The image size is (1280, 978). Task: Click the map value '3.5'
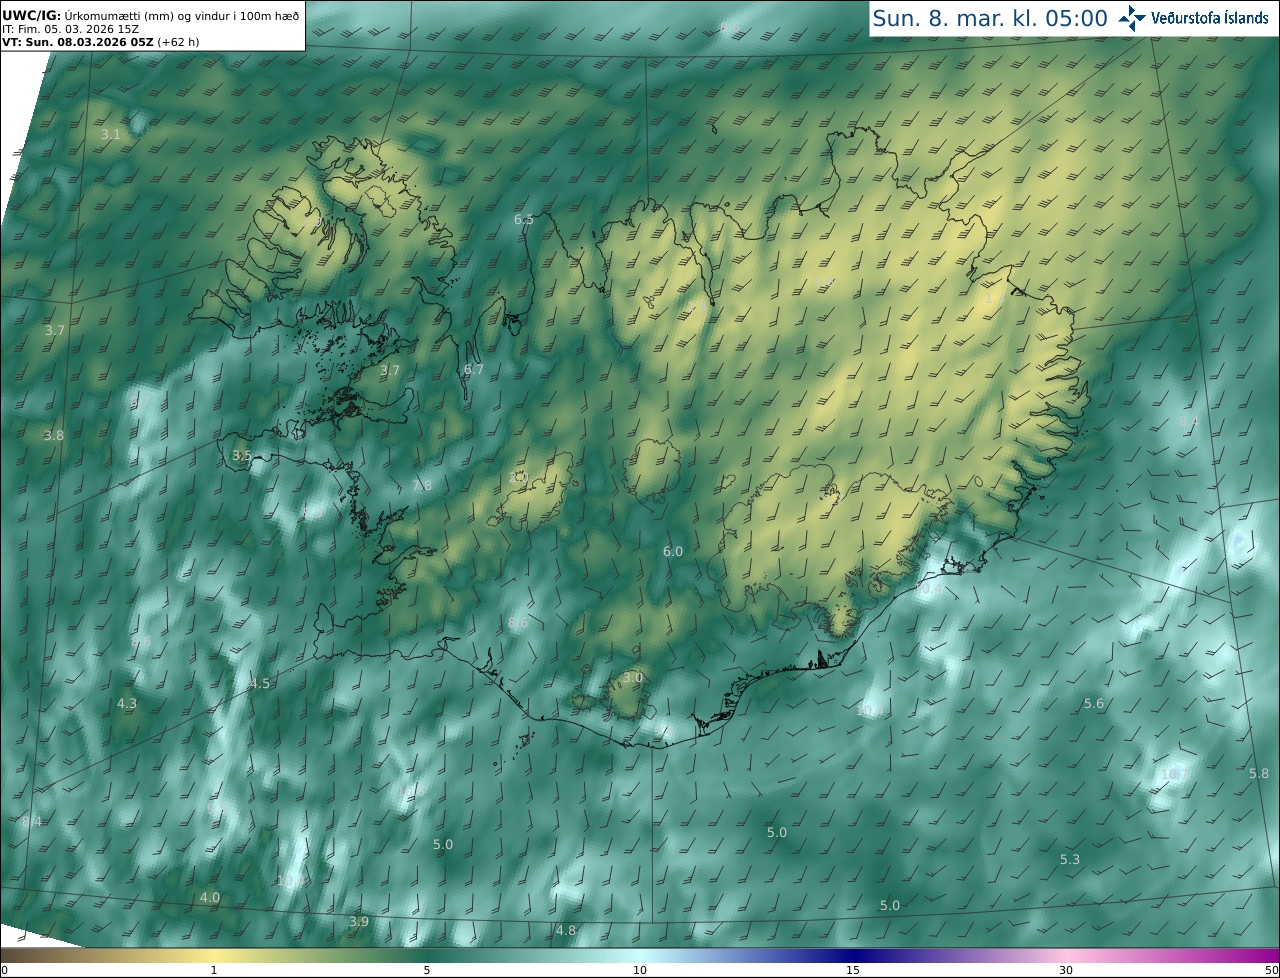(242, 455)
